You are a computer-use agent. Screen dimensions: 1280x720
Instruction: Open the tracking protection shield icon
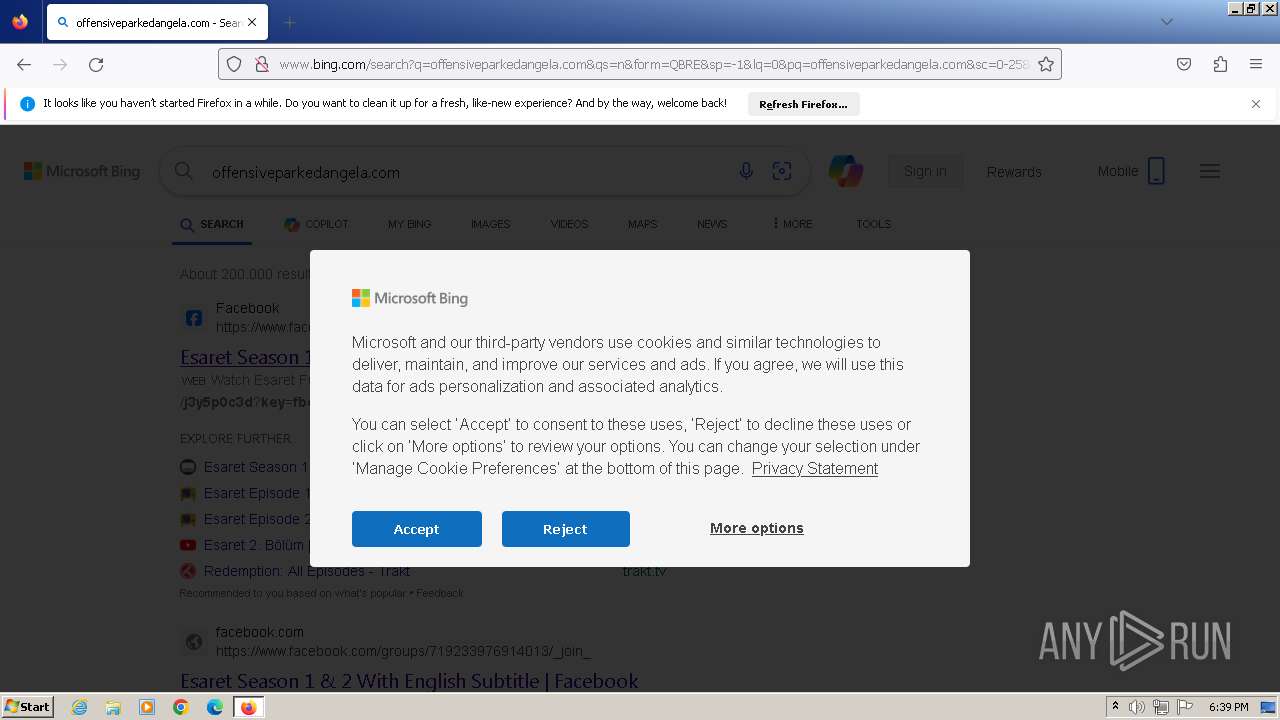coord(234,64)
